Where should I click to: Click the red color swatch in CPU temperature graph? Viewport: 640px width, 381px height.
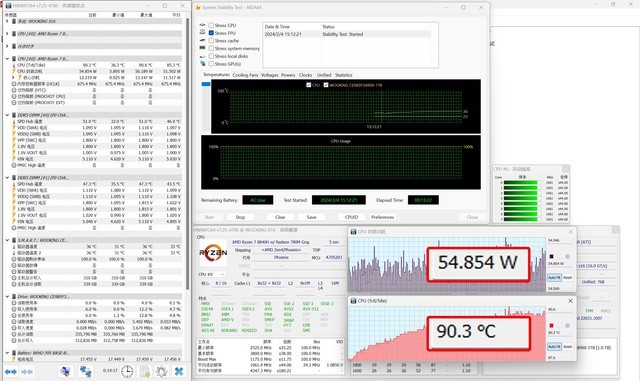click(x=551, y=325)
